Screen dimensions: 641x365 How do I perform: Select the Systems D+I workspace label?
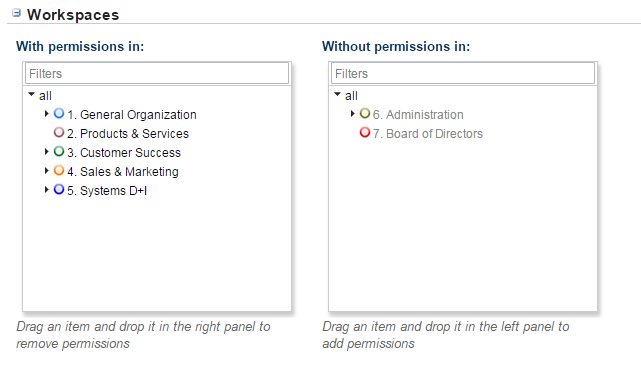click(107, 191)
